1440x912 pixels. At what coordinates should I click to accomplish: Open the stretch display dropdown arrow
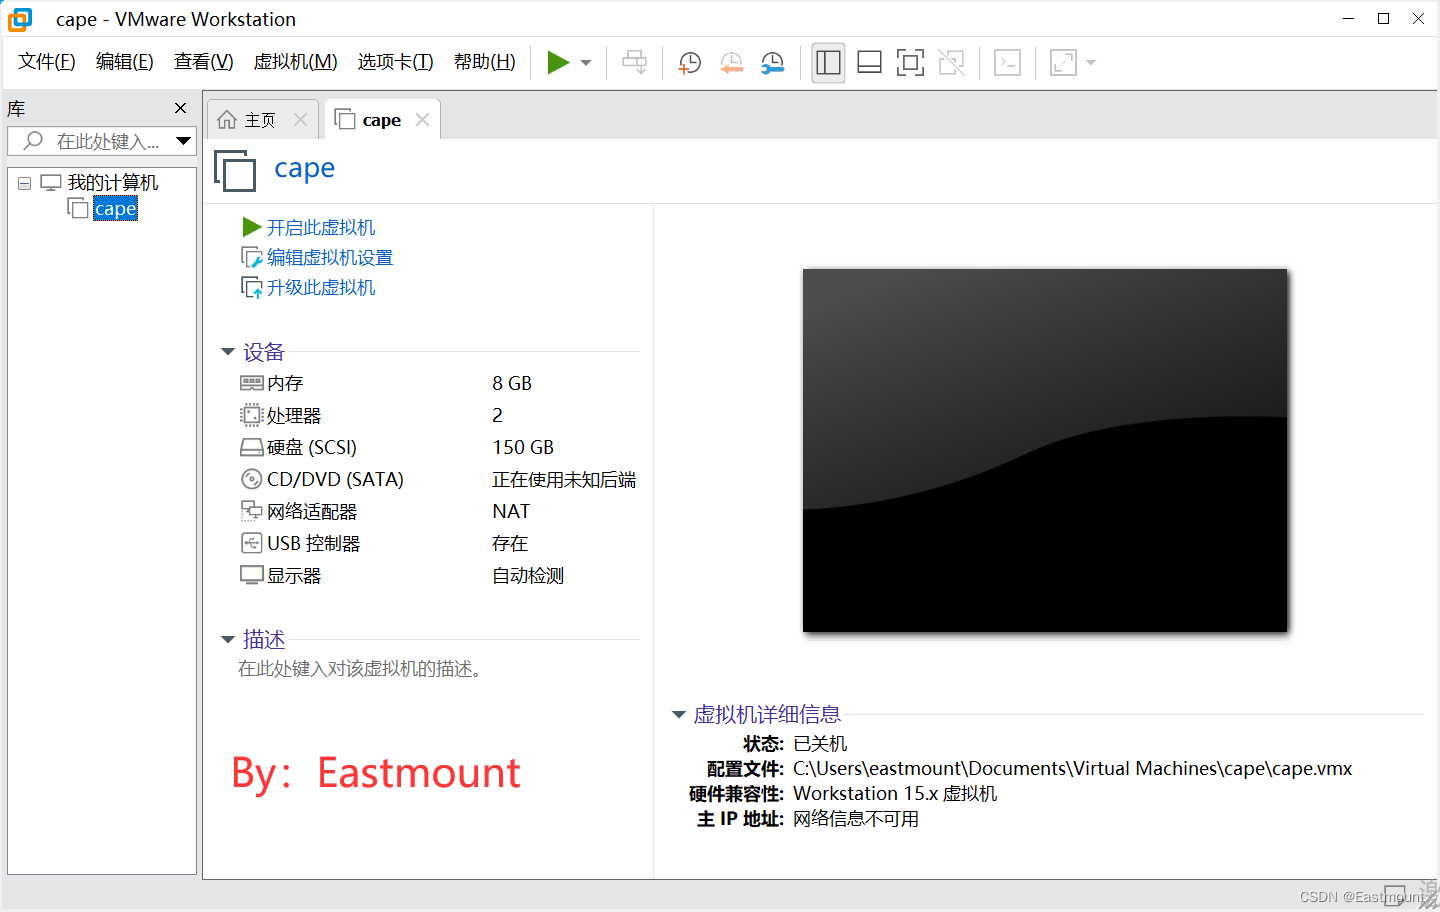click(x=1091, y=63)
